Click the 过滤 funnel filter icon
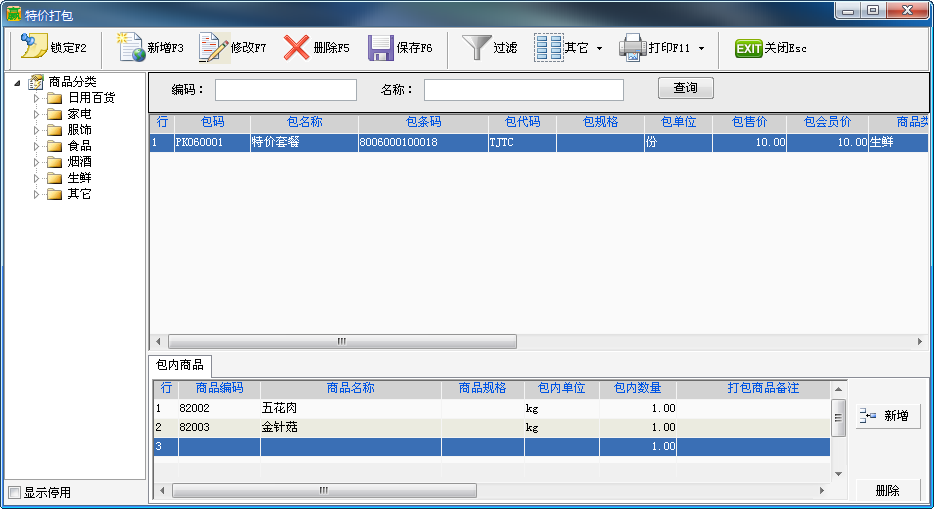The height and width of the screenshot is (509, 934). pyautogui.click(x=477, y=47)
